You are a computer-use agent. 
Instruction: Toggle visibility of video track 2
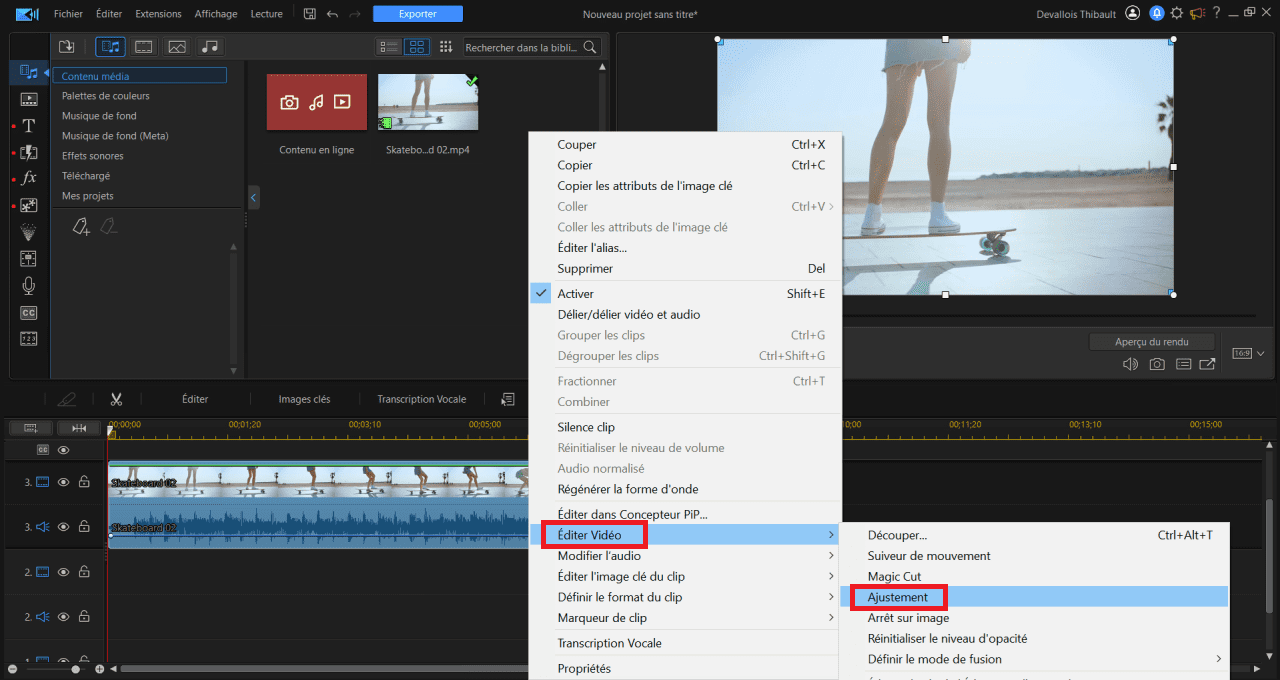[64, 572]
